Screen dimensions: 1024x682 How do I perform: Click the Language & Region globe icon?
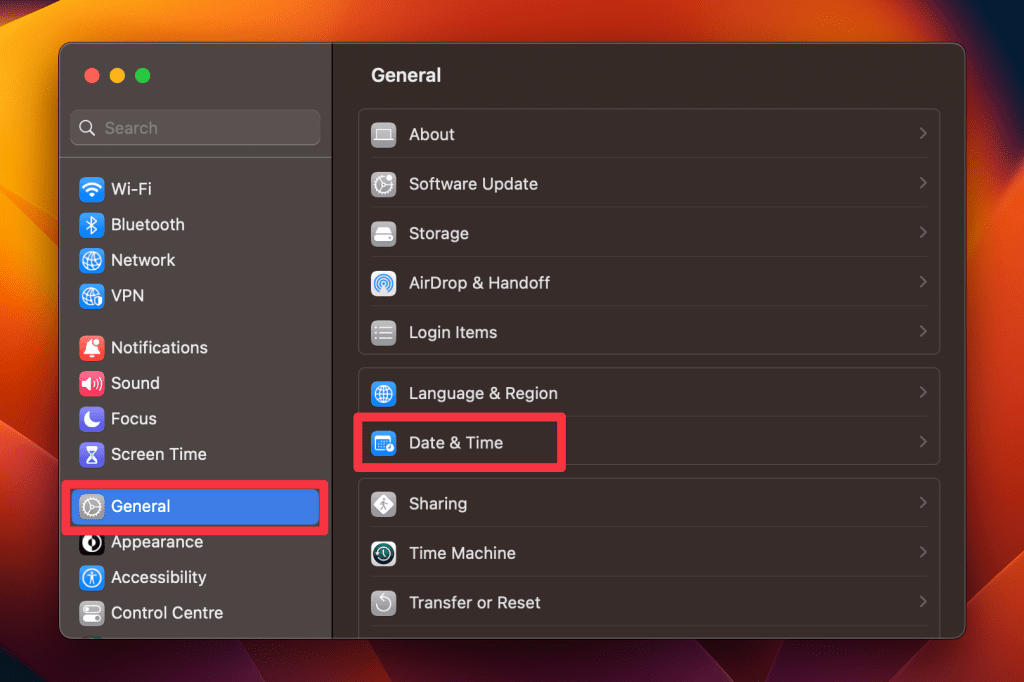pyautogui.click(x=383, y=394)
